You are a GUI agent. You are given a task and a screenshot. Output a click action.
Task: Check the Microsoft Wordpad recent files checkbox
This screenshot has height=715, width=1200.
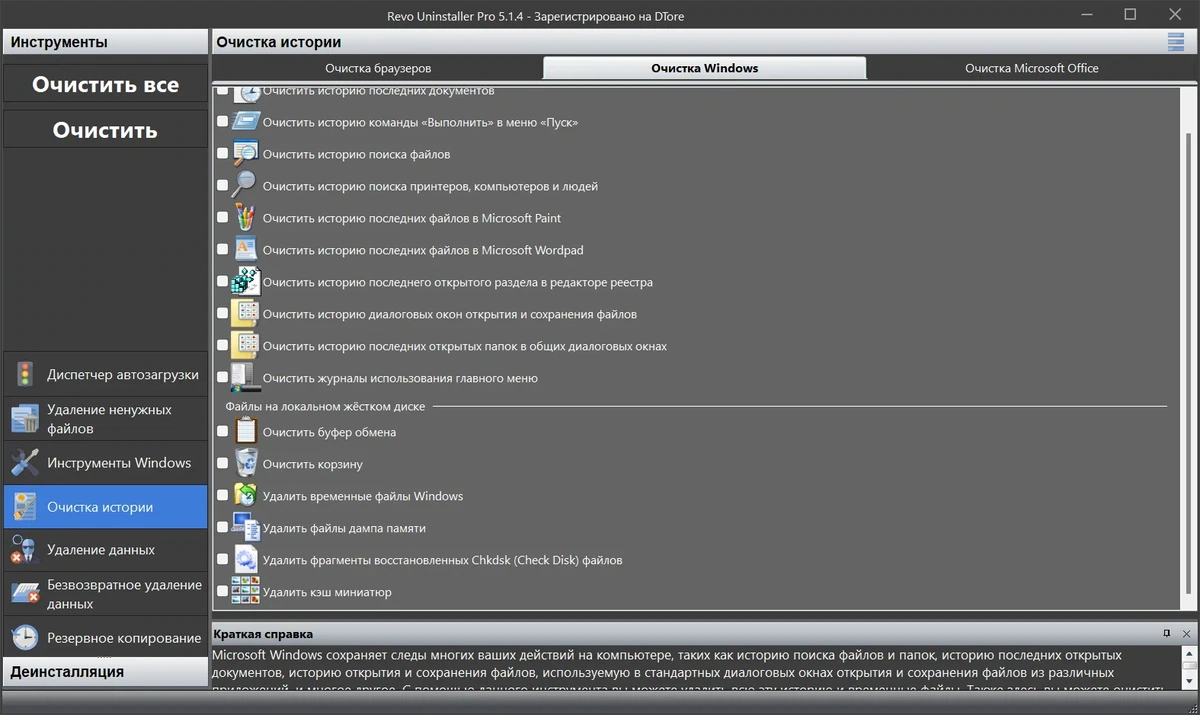tap(222, 250)
